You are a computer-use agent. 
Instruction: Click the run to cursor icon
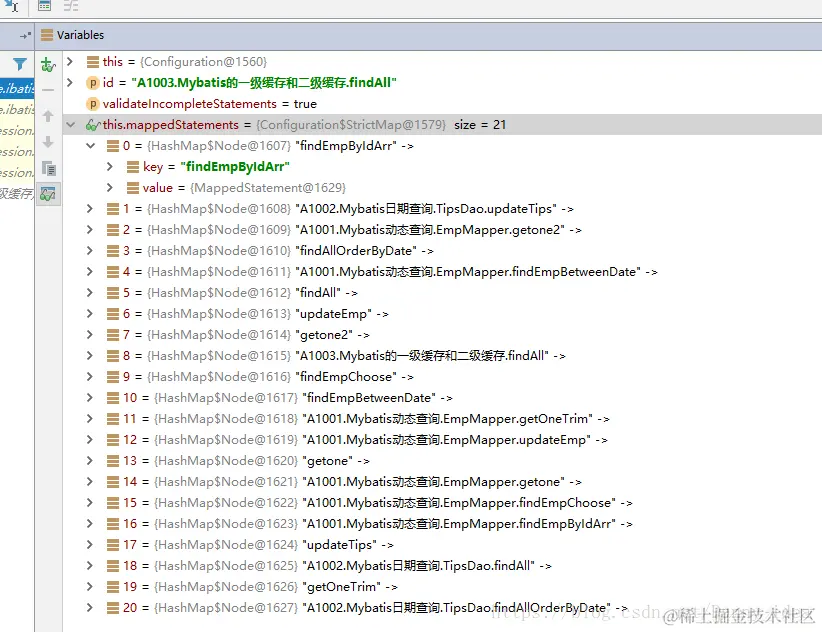click(x=12, y=6)
